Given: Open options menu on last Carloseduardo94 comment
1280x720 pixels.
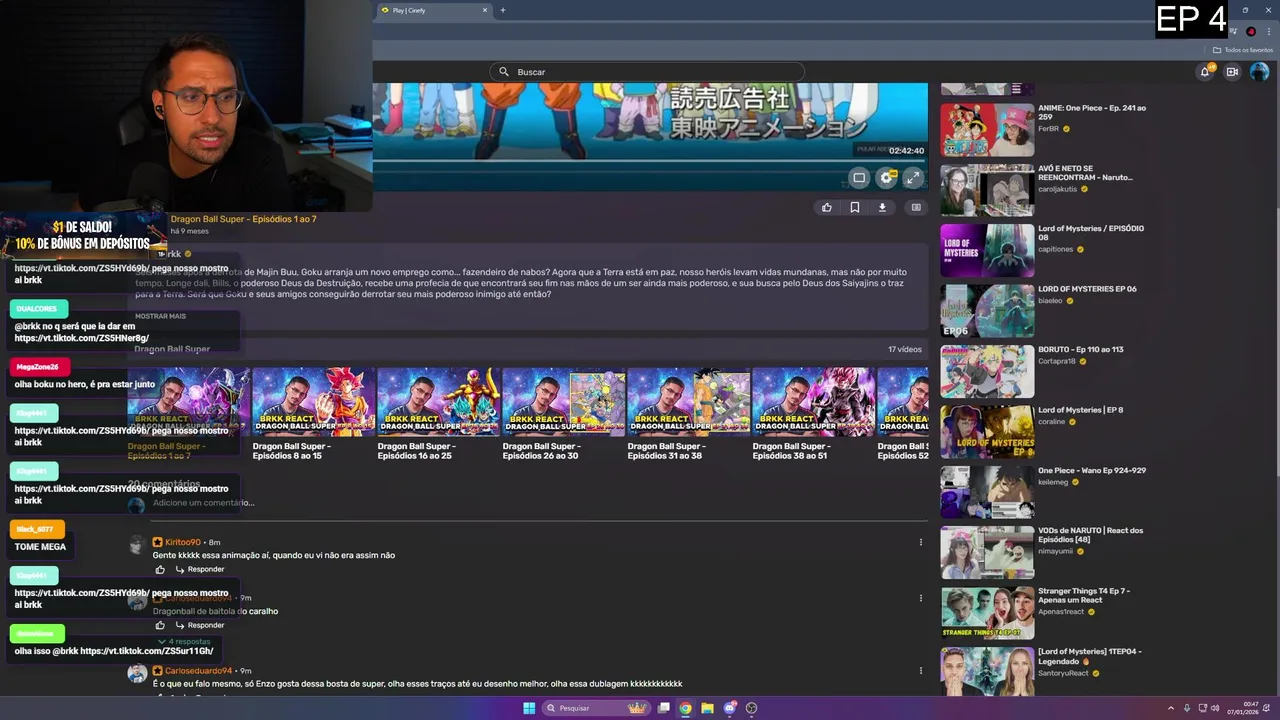Looking at the screenshot, I should (x=920, y=671).
